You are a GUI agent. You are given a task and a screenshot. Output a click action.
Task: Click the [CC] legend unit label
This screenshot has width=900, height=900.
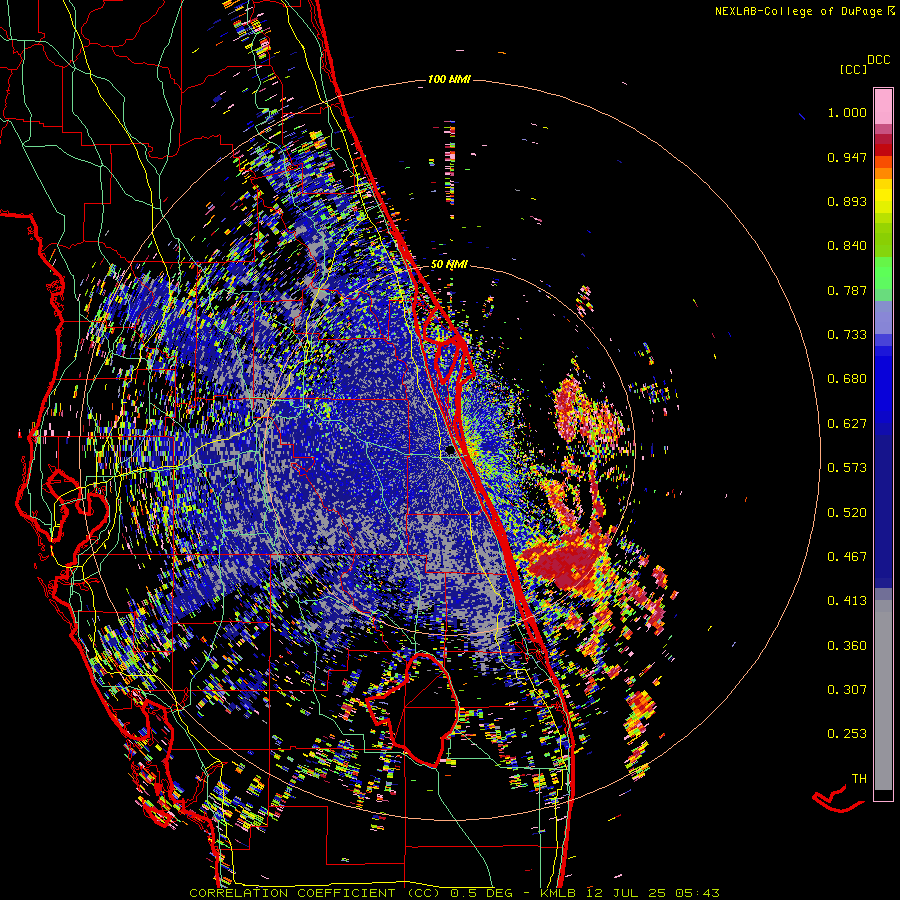click(853, 70)
